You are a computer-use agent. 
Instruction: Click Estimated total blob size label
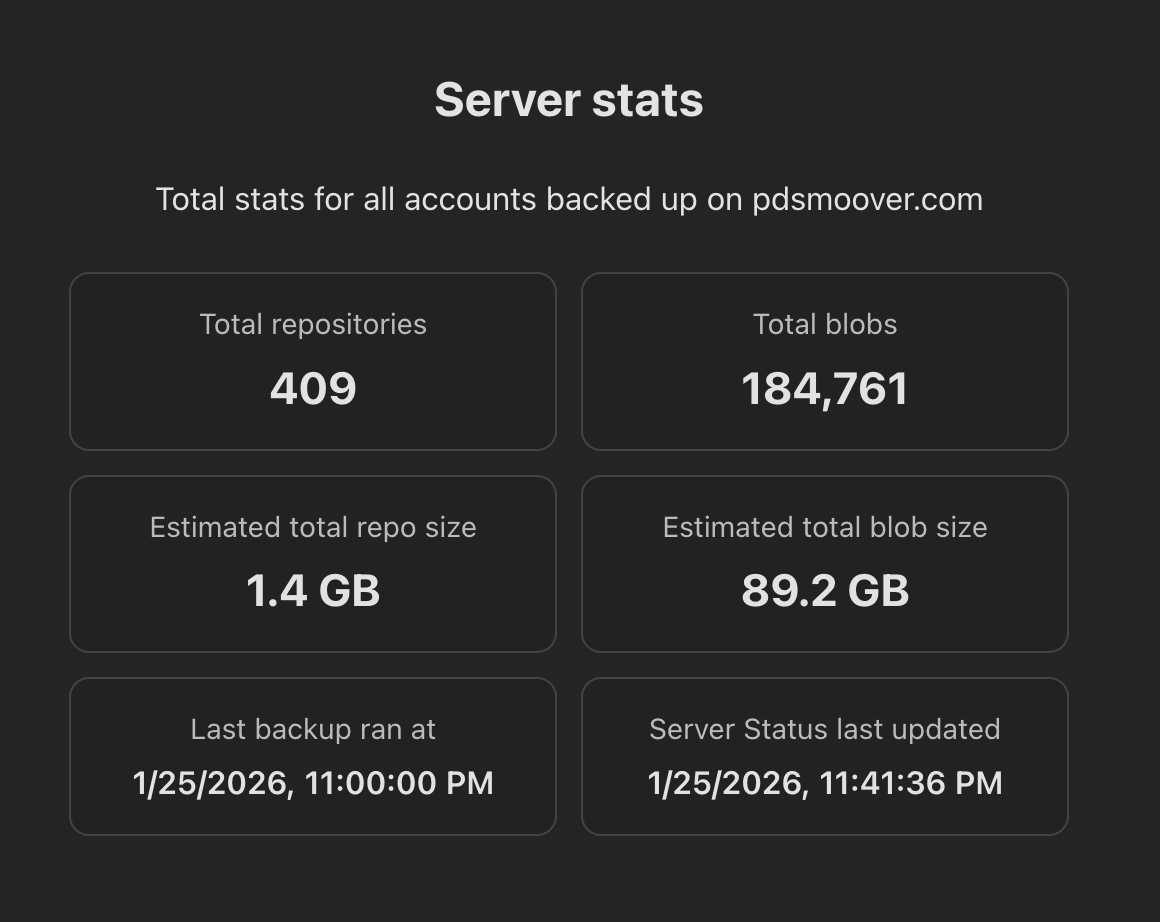coord(825,527)
